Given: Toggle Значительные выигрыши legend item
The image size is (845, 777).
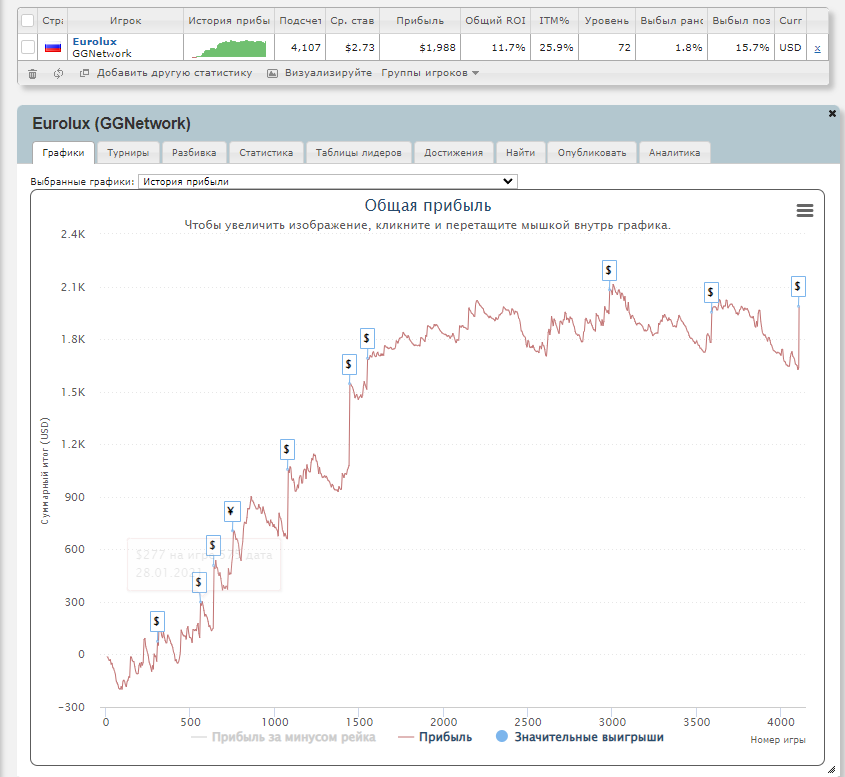Looking at the screenshot, I should coord(580,737).
